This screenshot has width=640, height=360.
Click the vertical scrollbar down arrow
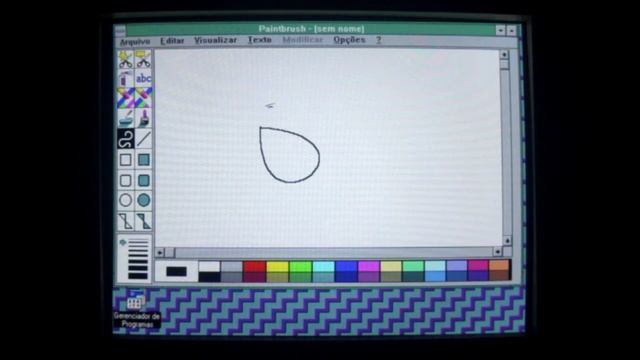point(506,241)
